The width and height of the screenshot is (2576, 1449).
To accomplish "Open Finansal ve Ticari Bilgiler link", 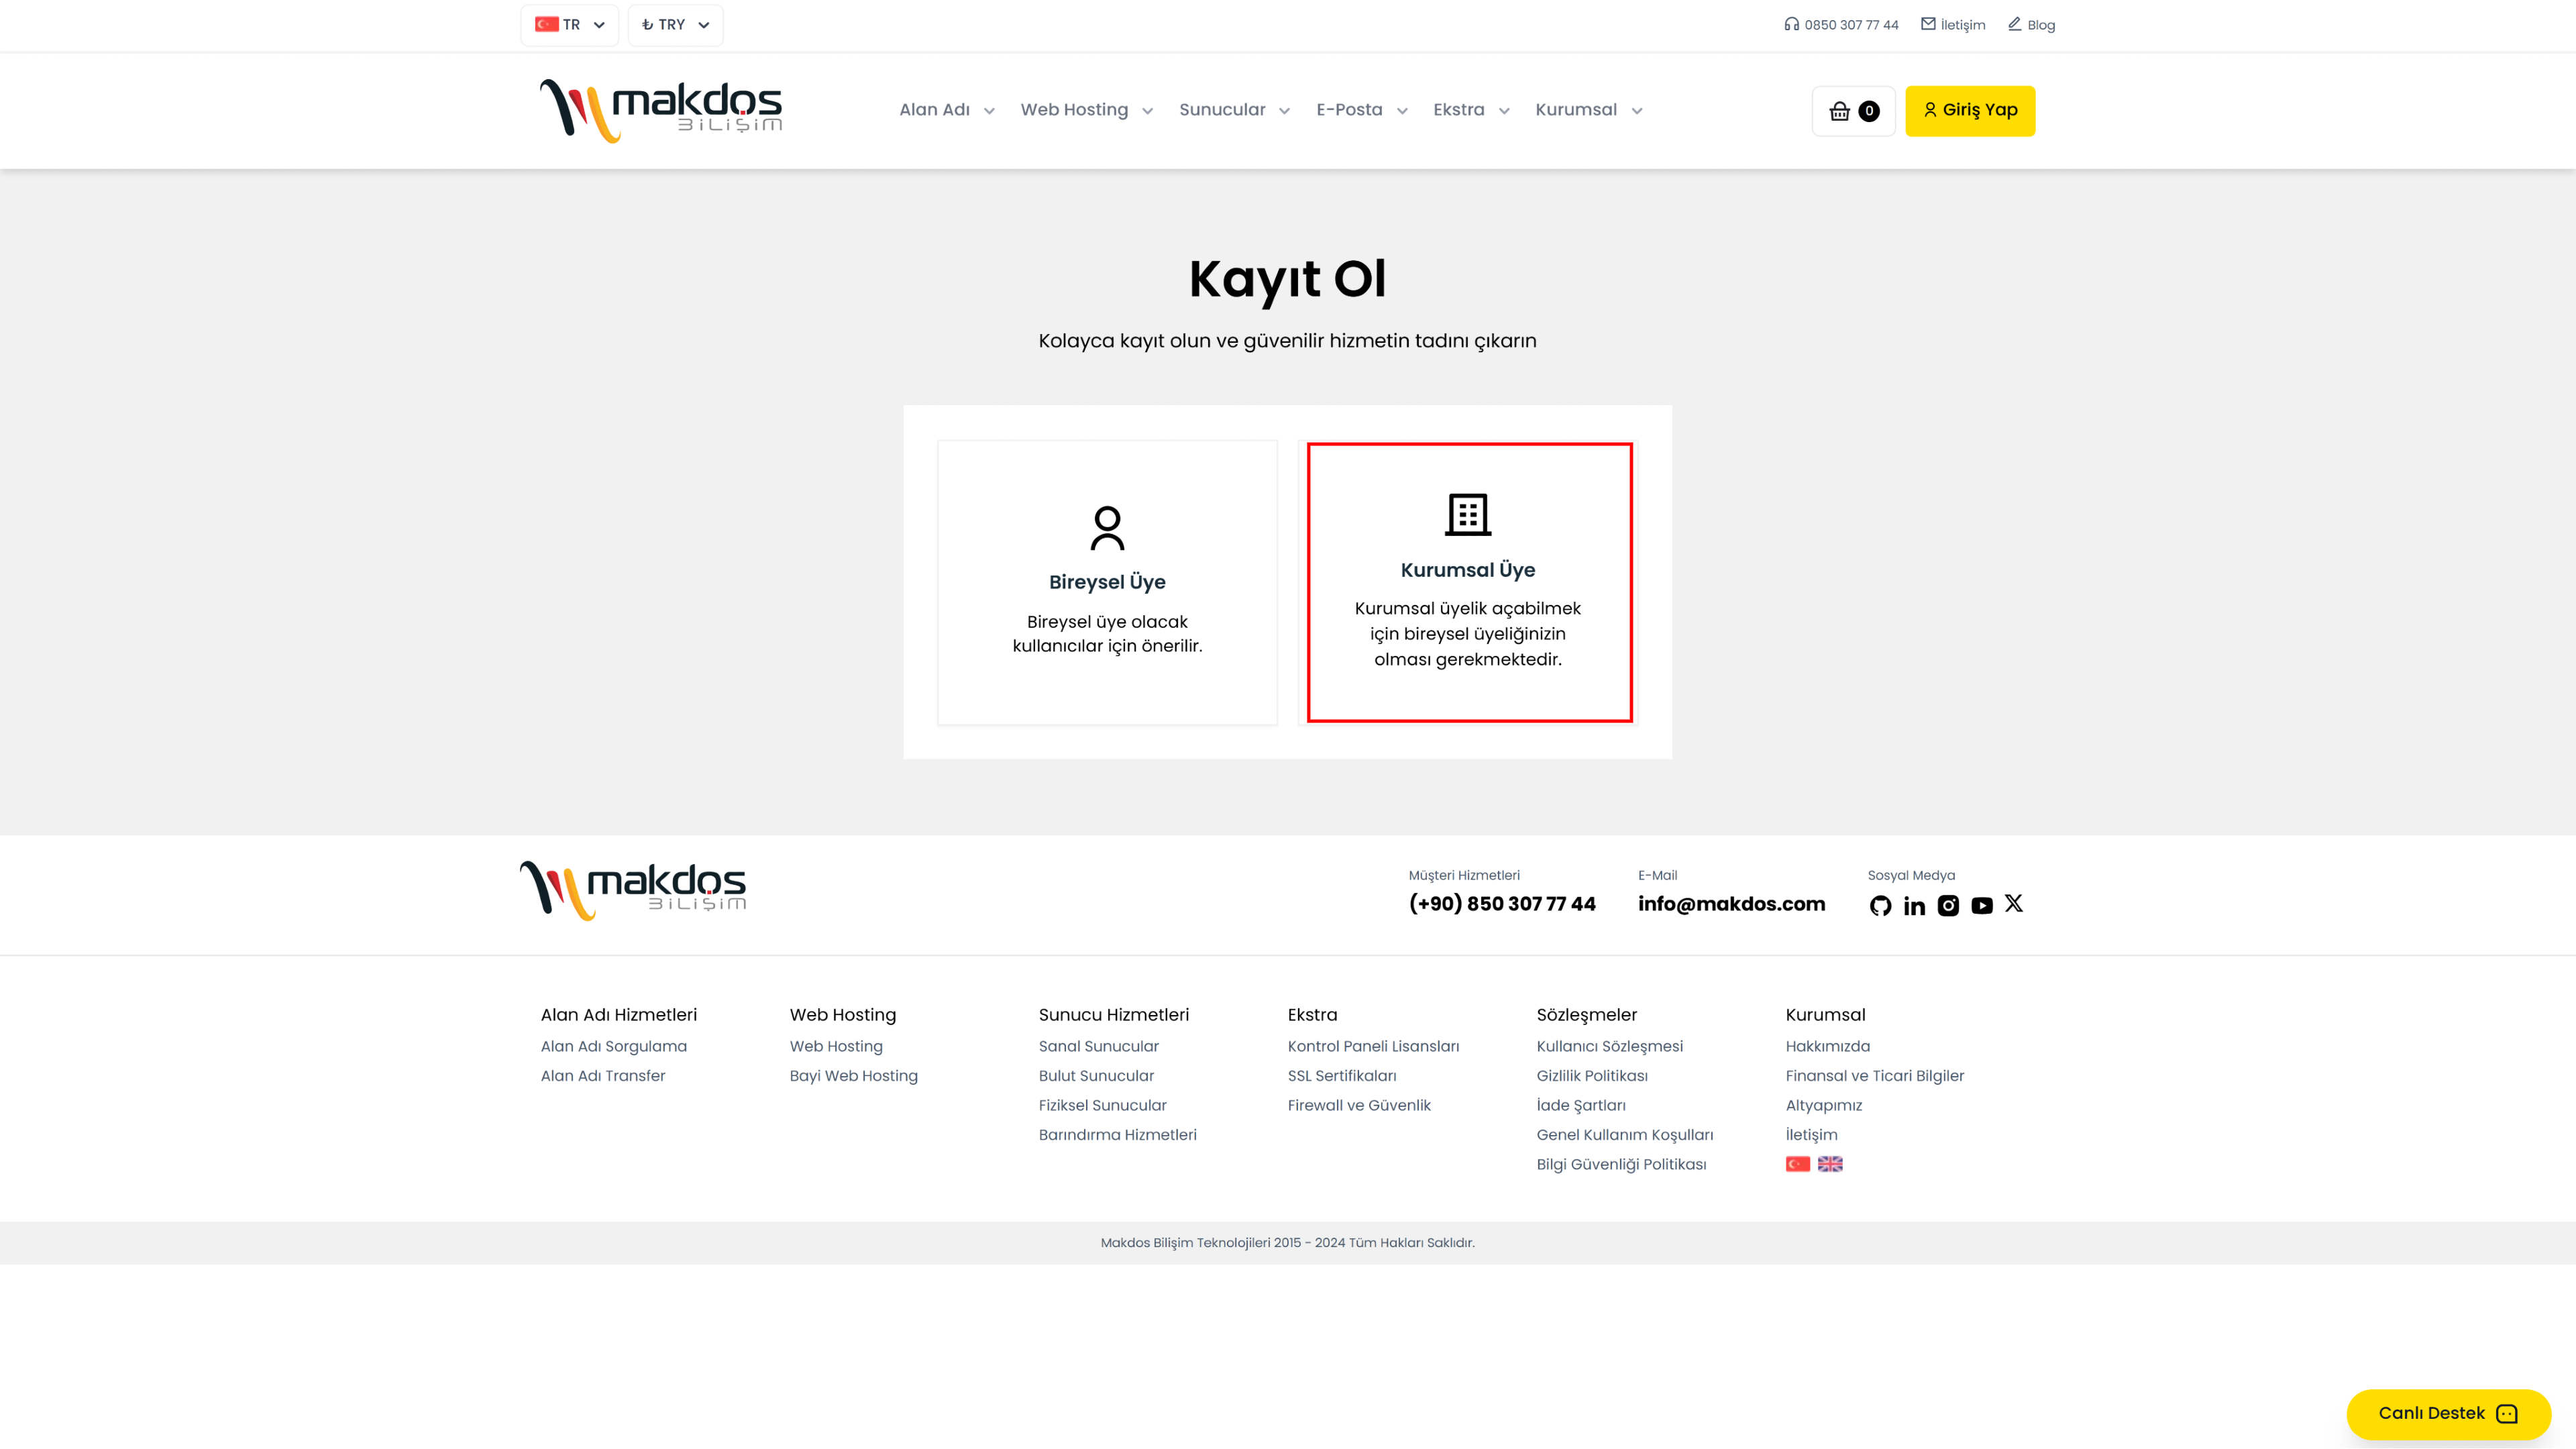I will pos(1875,1076).
